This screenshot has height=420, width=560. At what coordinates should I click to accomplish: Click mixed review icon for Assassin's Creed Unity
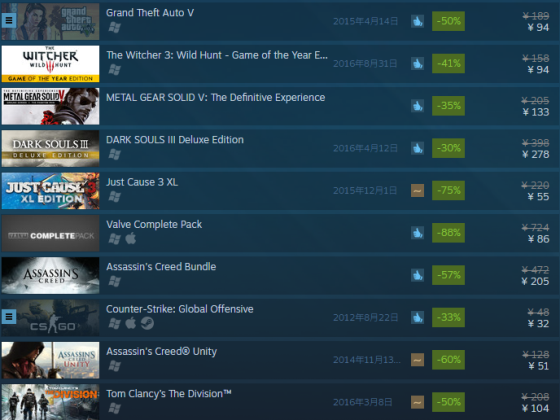point(417,360)
